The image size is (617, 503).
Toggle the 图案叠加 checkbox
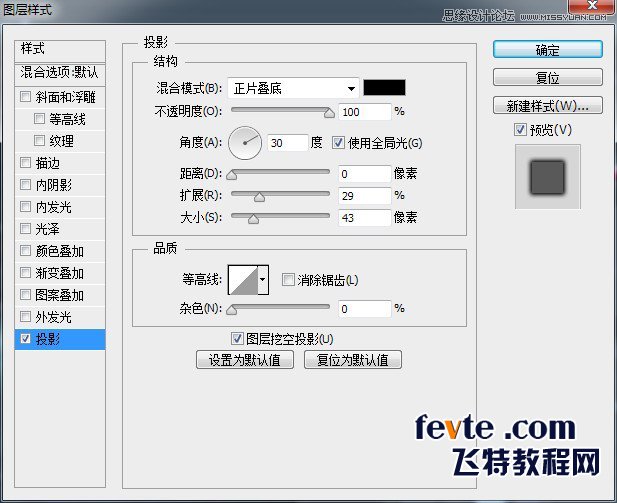point(25,295)
